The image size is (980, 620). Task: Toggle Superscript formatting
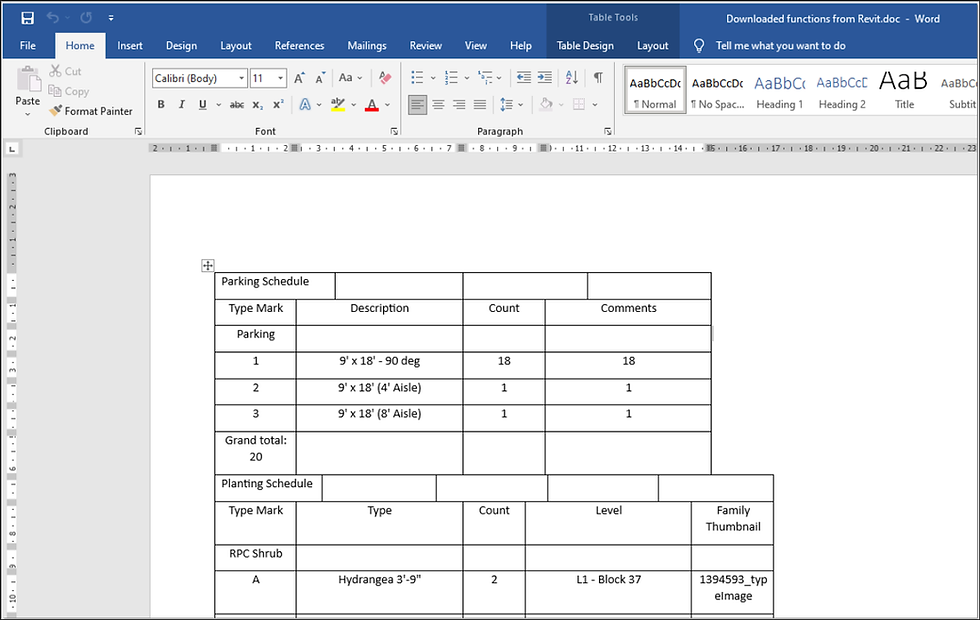pos(278,104)
